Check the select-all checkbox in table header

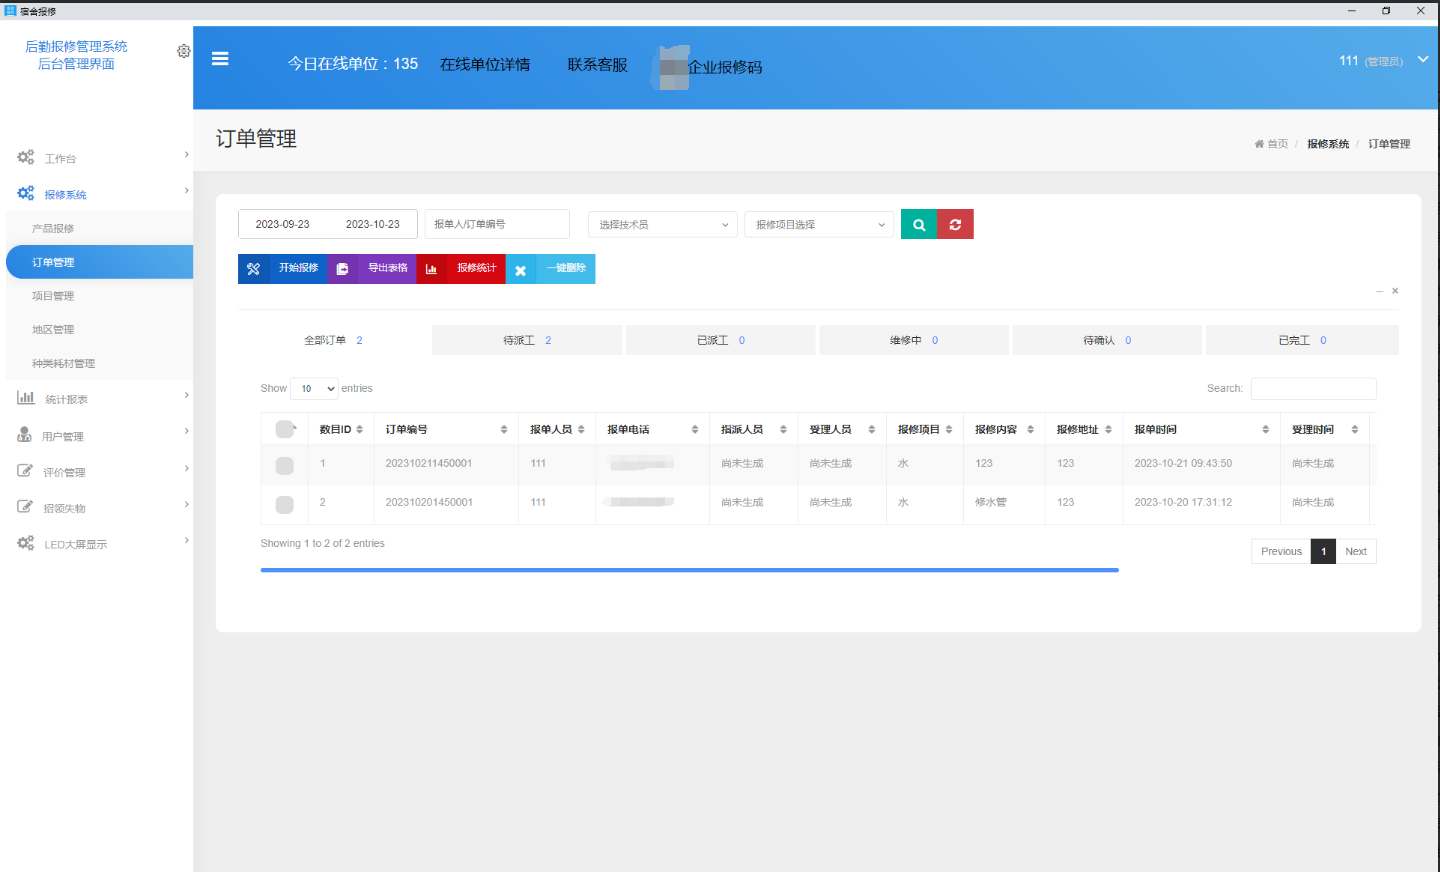[x=284, y=428]
